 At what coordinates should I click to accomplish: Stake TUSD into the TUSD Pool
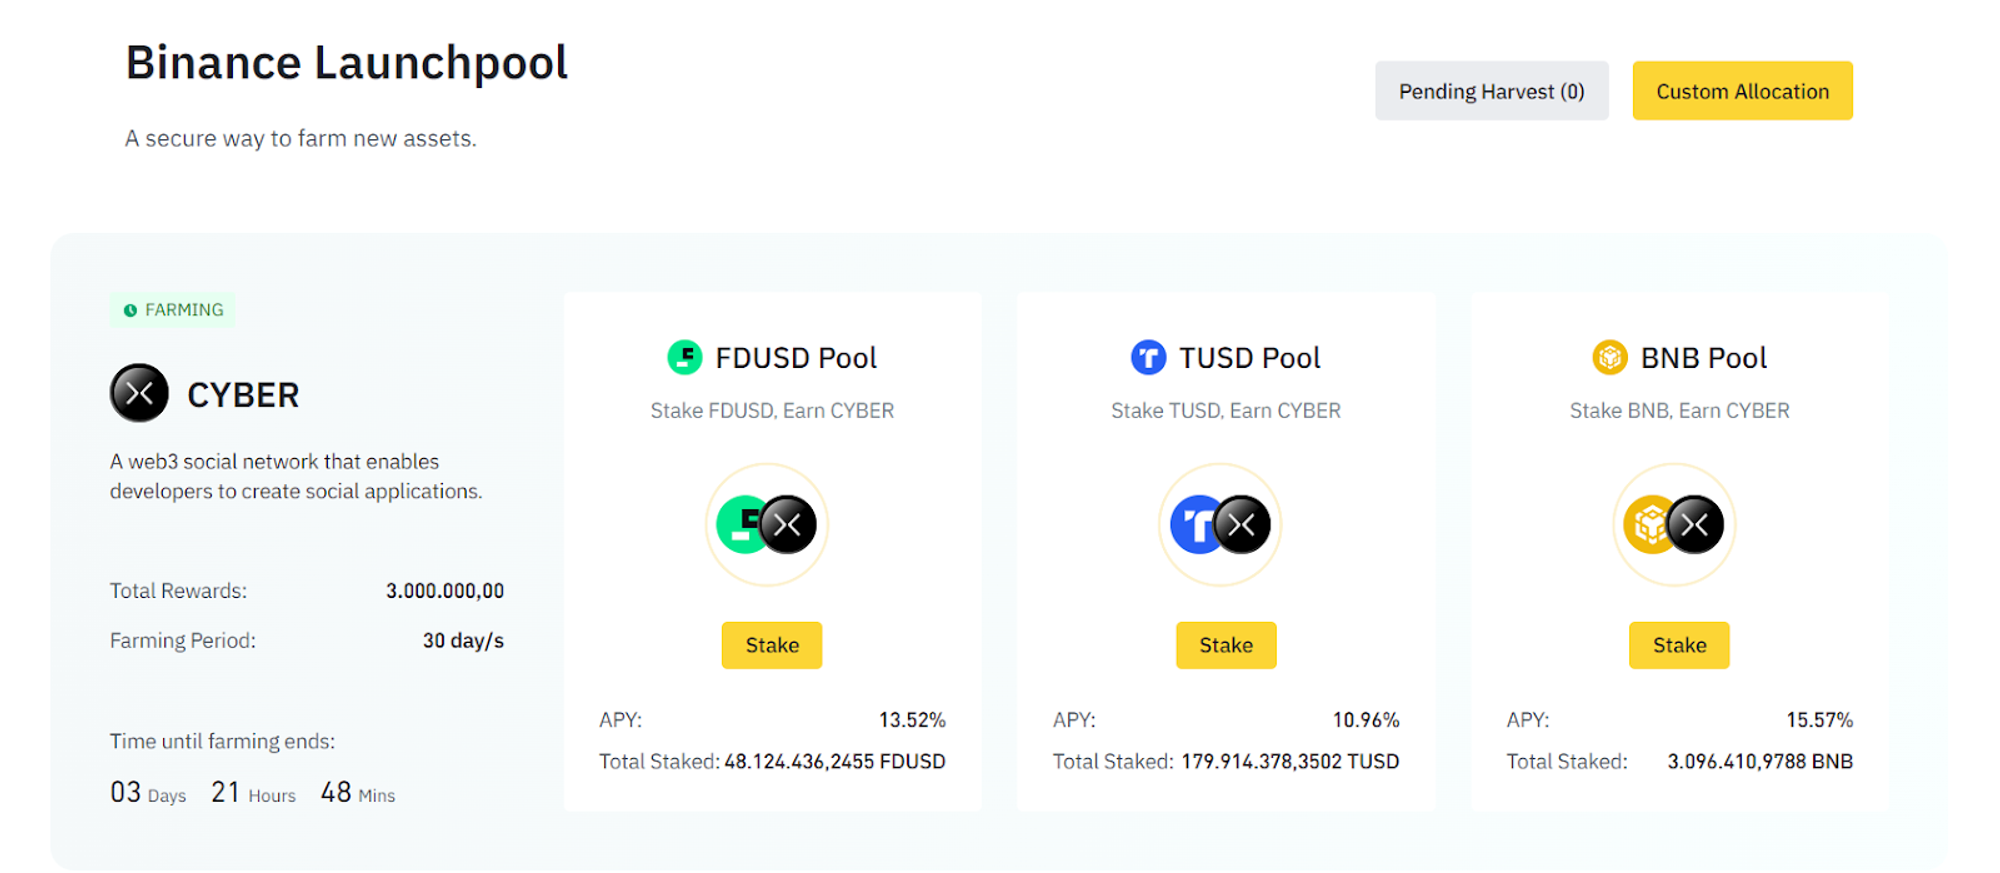coord(1226,645)
